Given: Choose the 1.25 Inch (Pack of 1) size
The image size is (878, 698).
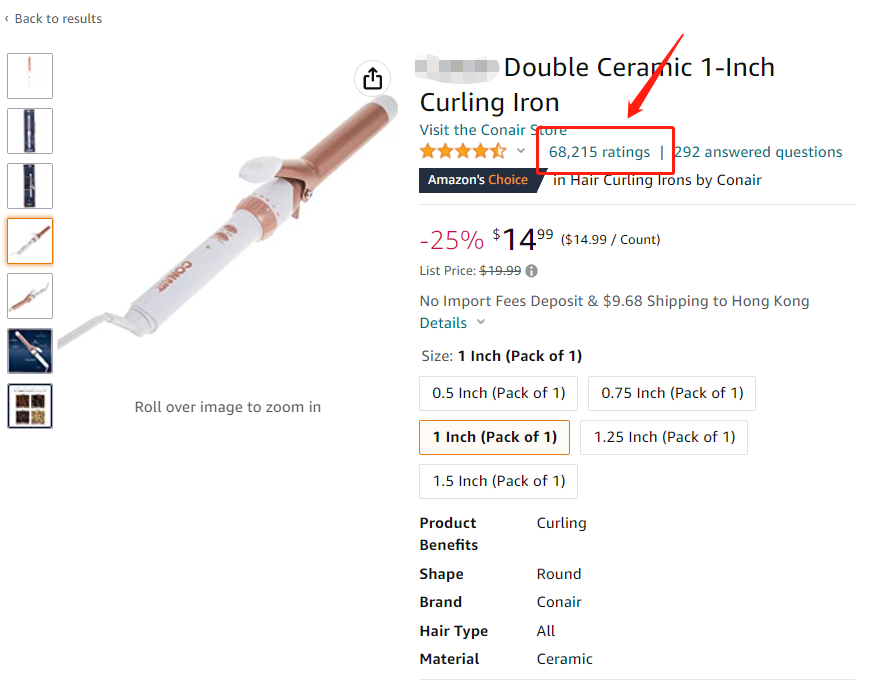Looking at the screenshot, I should tap(664, 437).
